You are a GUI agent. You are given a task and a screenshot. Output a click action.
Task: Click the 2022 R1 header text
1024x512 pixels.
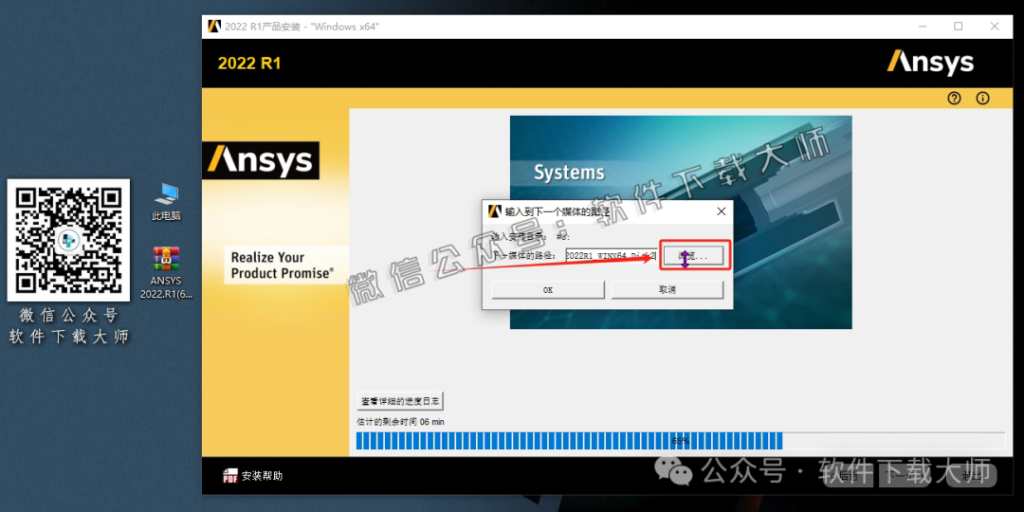pos(249,63)
